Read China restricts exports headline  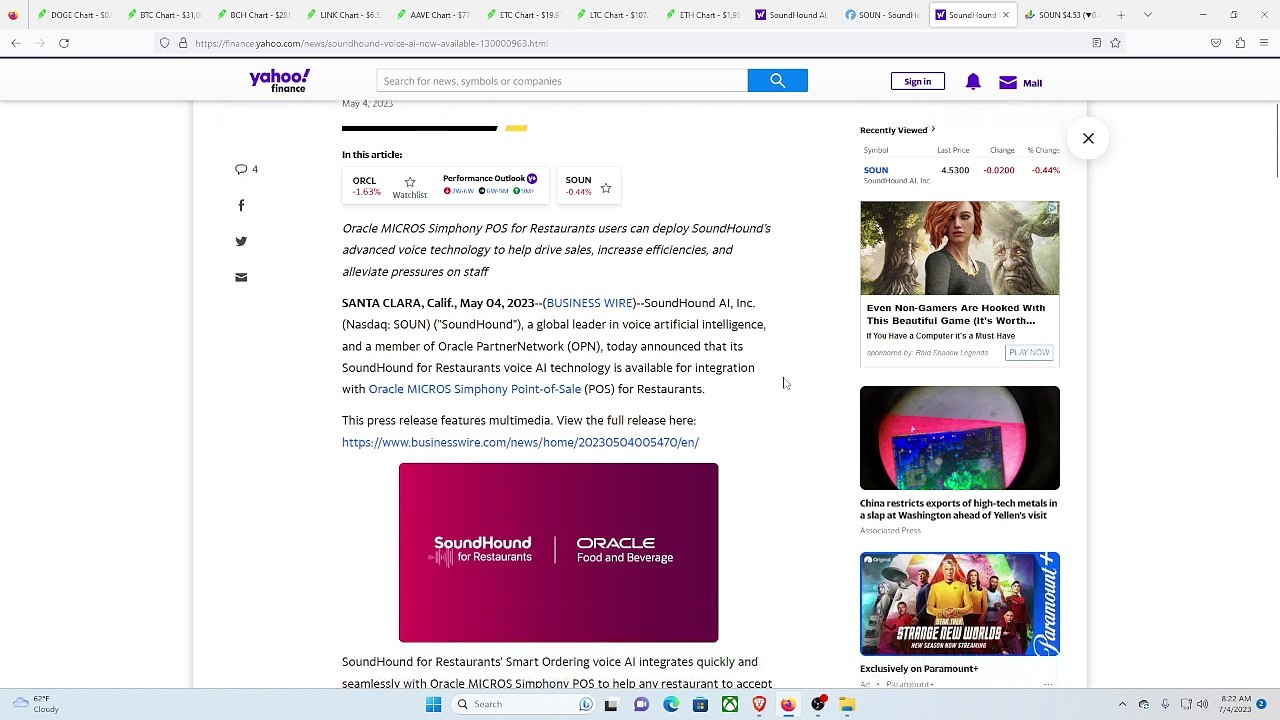click(958, 509)
